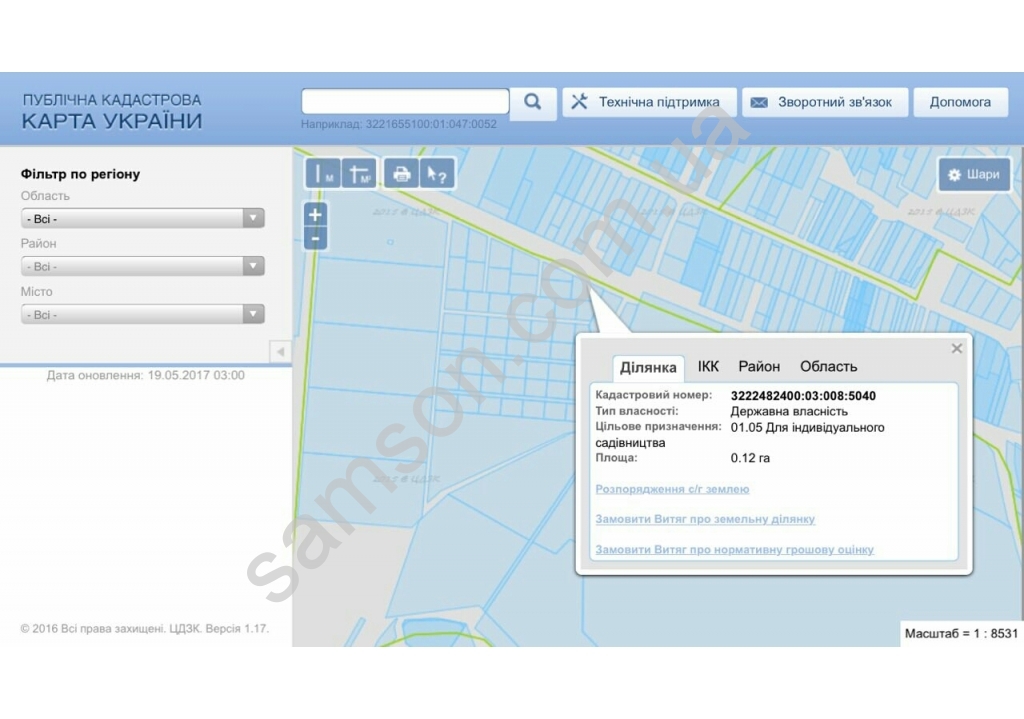Click the Фільтр по регіону heading

point(80,174)
